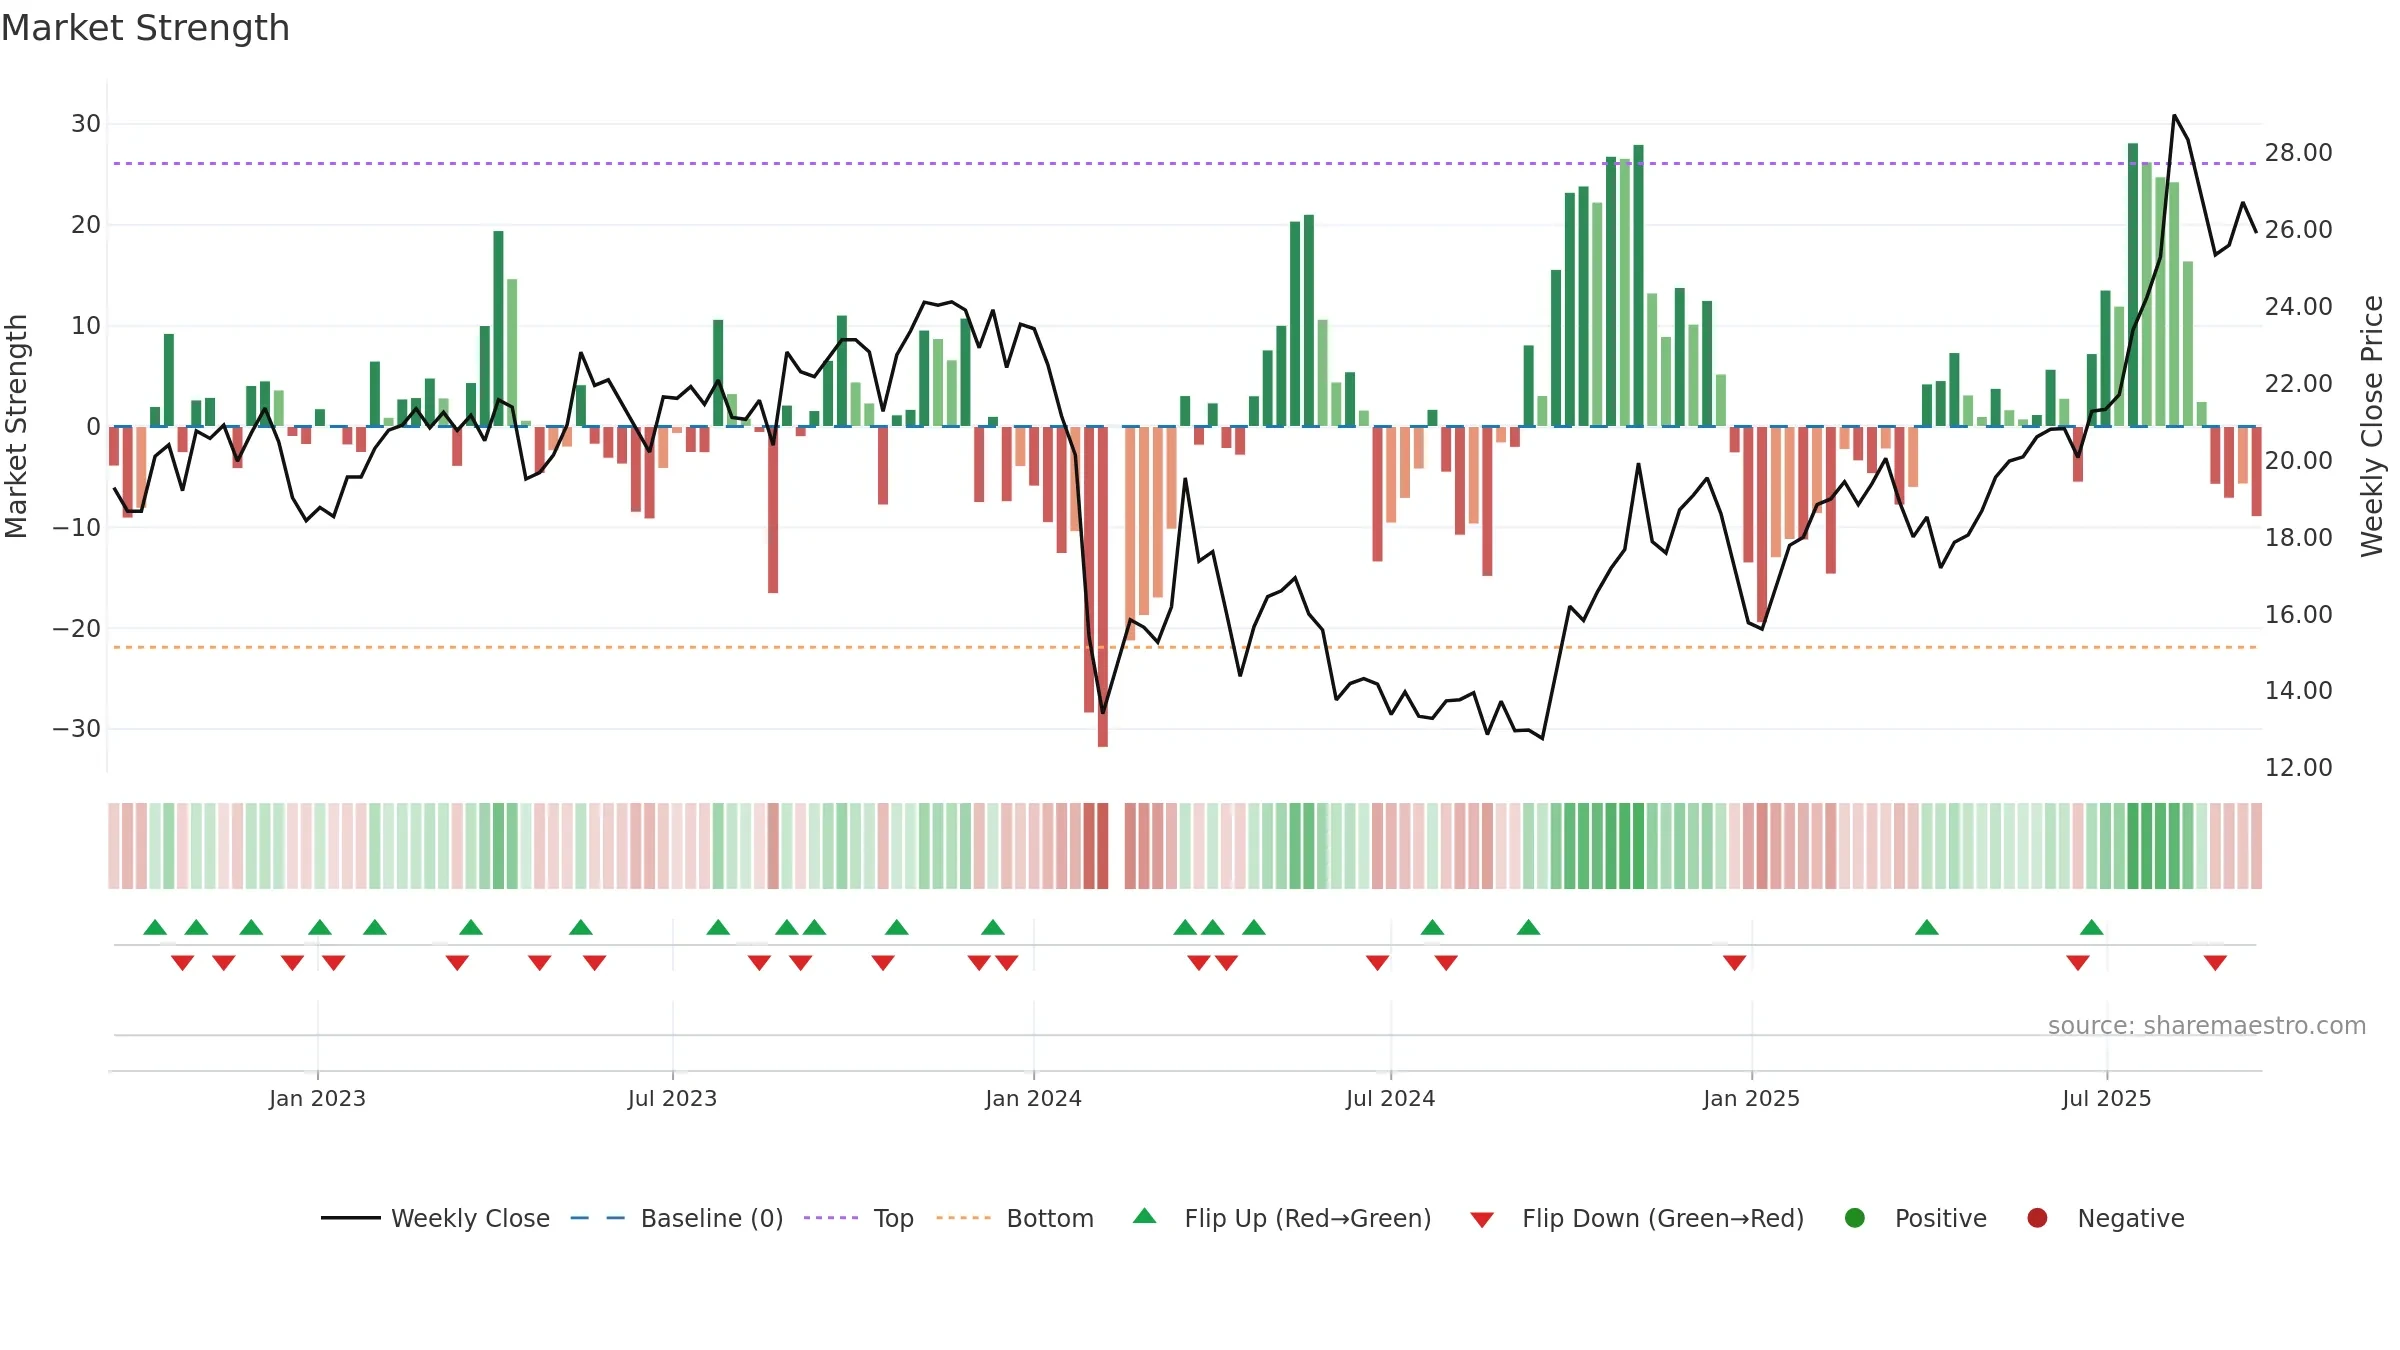
Task: Click the 12.00 price tick on the right axis
Action: (2298, 768)
